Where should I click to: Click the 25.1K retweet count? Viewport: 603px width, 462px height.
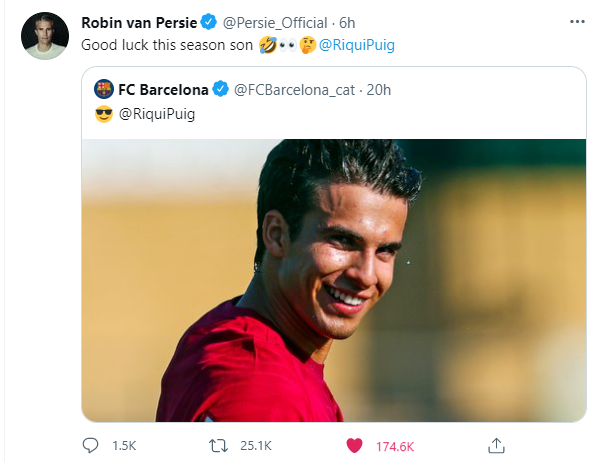(257, 444)
